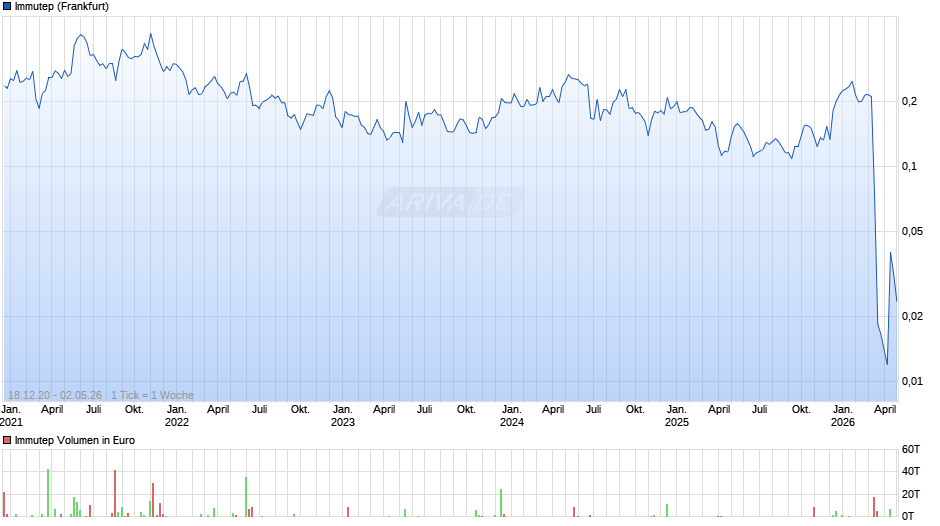940x526 pixels.
Task: Click the red Volumen legend square
Action: 7,440
